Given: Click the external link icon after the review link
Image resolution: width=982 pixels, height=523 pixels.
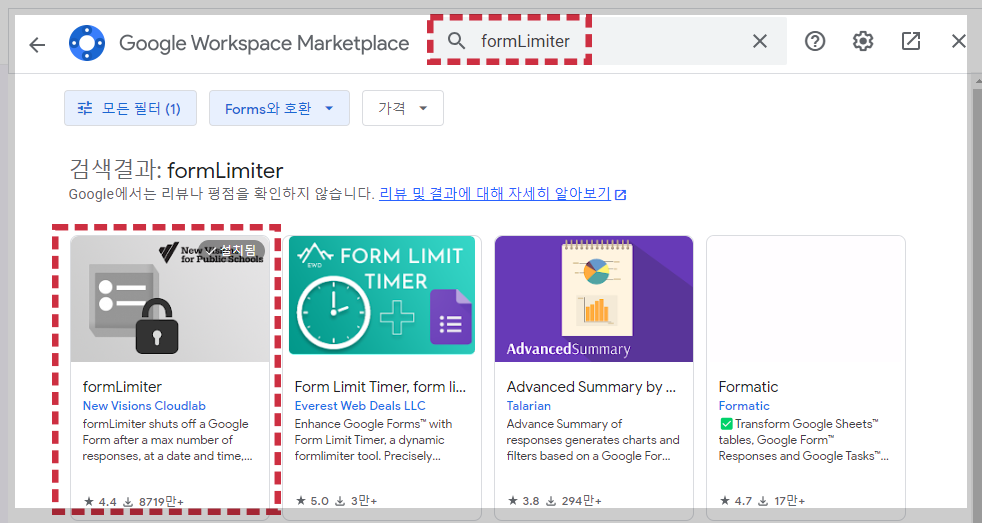Looking at the screenshot, I should pos(621,195).
